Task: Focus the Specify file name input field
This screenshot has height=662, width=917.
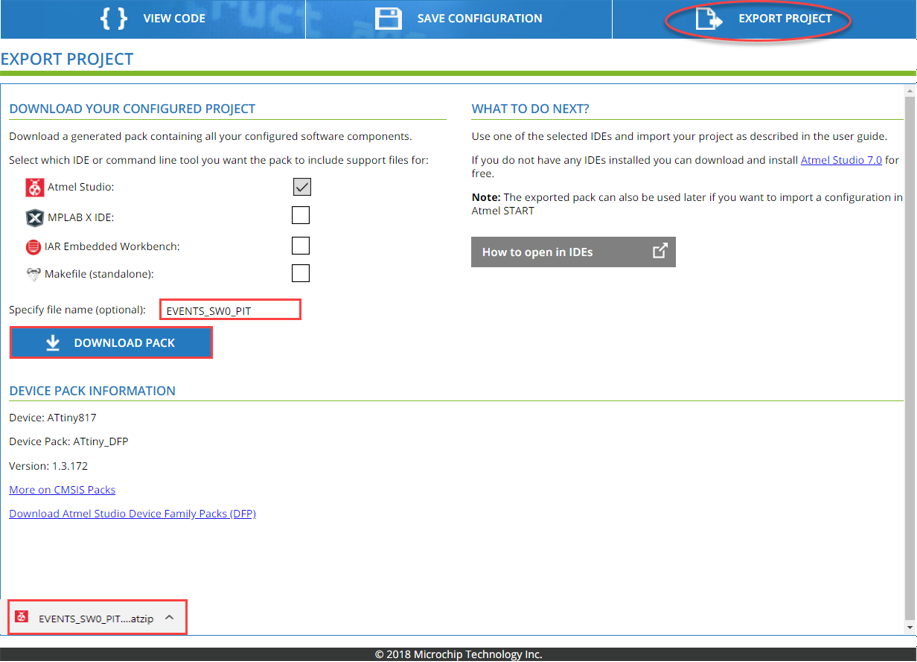Action: click(230, 310)
